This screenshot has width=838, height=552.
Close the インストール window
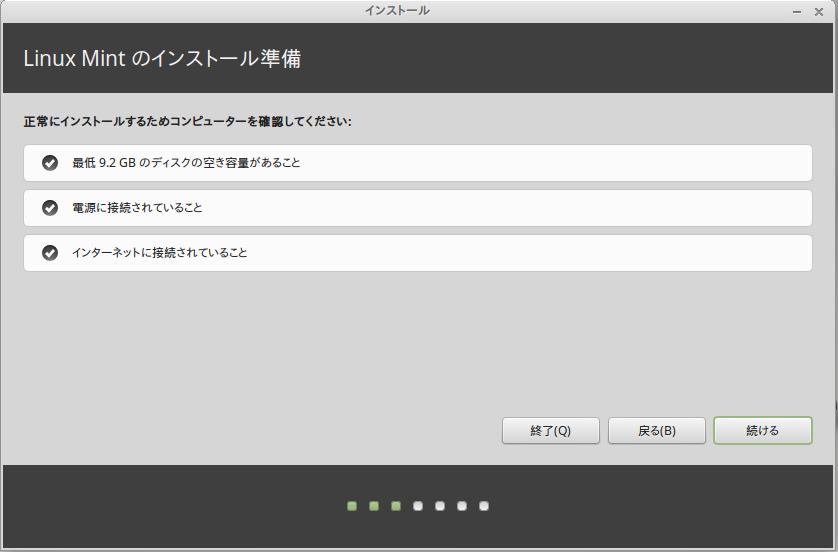click(x=819, y=10)
